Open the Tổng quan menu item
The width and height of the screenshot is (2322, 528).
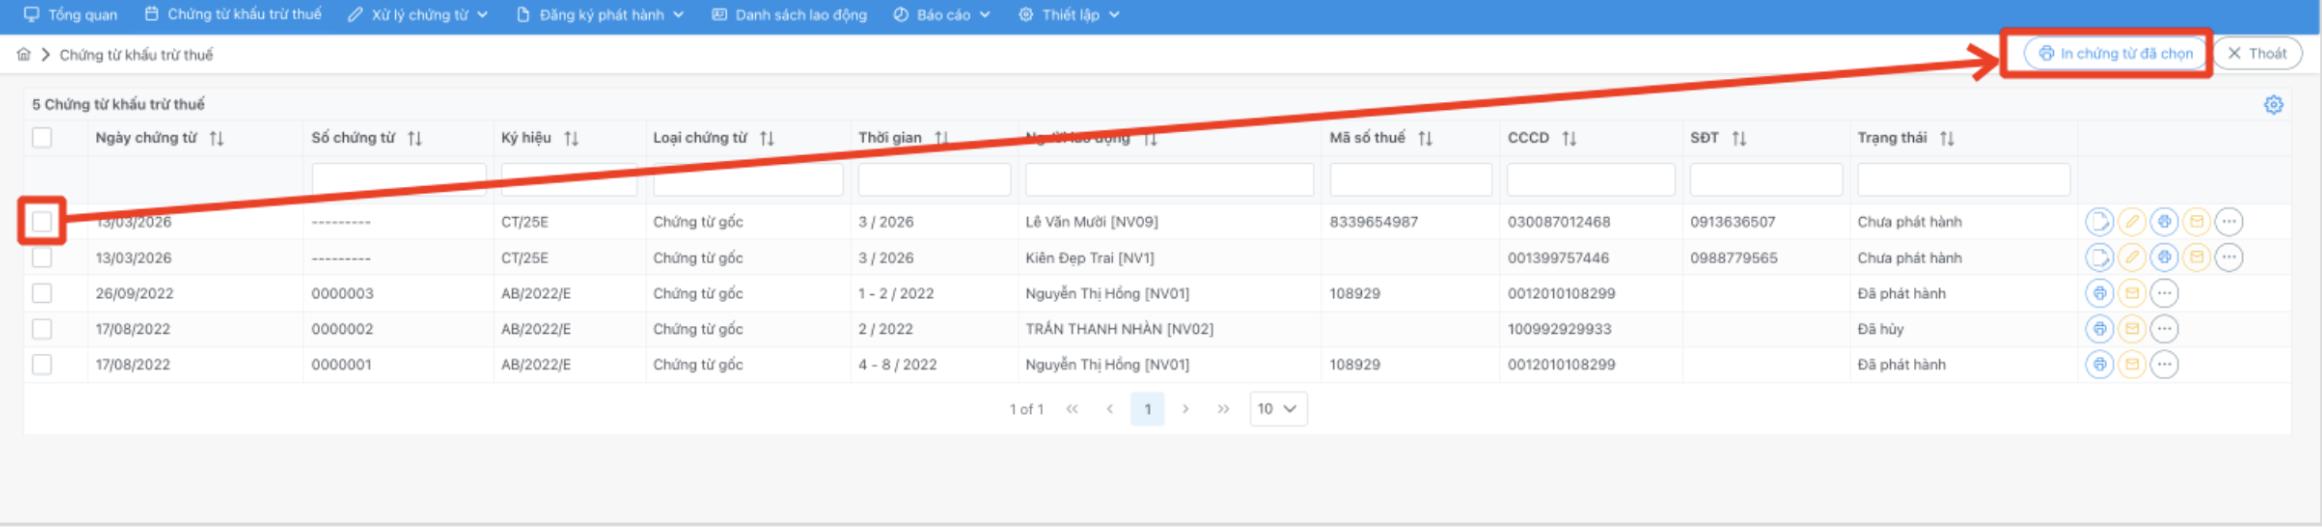tap(71, 15)
